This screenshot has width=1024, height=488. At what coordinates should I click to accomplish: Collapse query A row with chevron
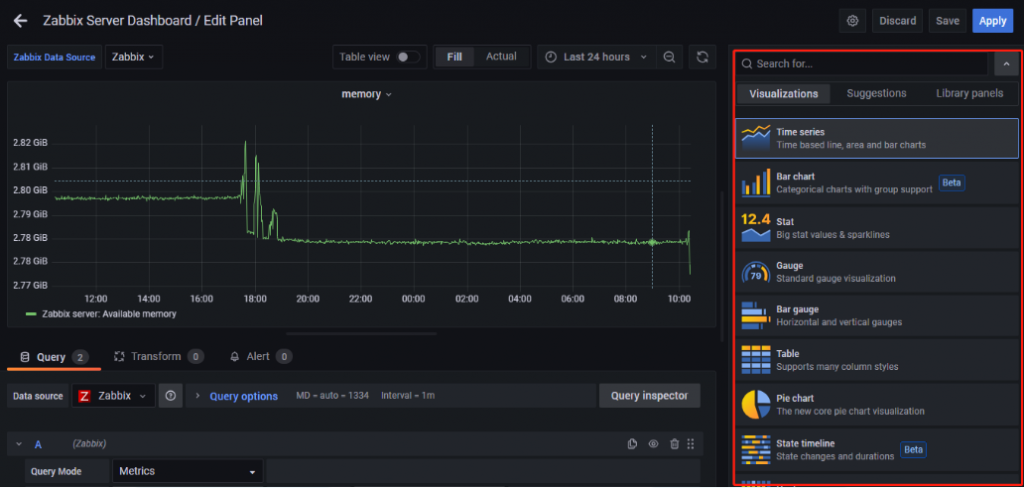pos(19,444)
